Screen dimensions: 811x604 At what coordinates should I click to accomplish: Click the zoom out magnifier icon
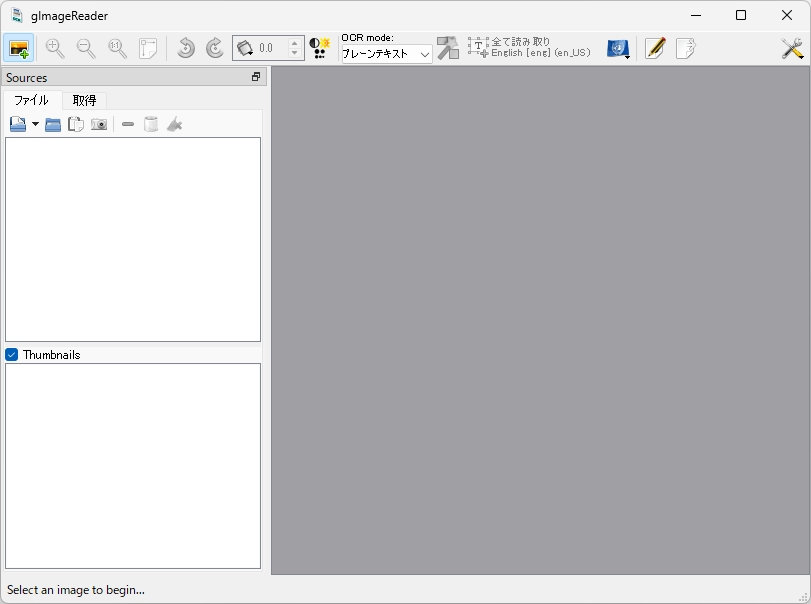point(86,49)
